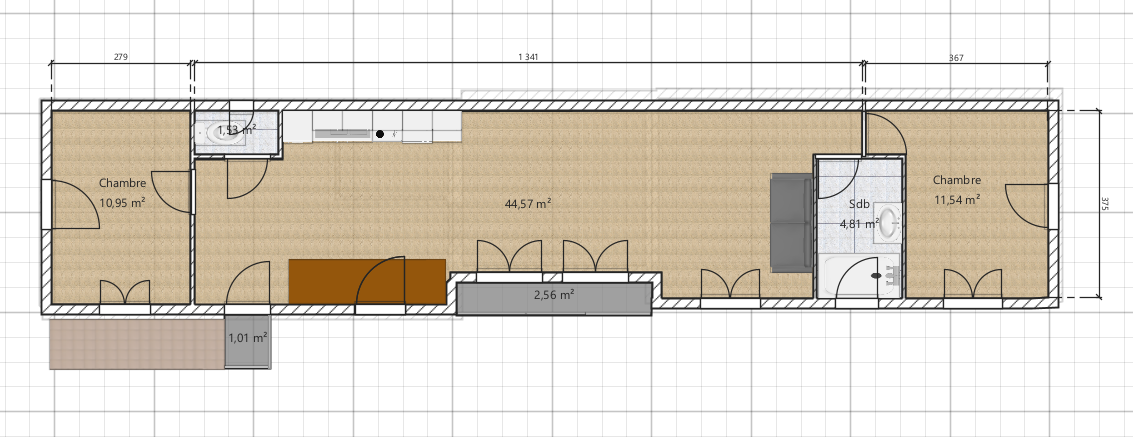Select the Sdb 4,81 m² bathroom label
The height and width of the screenshot is (437, 1133).
point(858,214)
